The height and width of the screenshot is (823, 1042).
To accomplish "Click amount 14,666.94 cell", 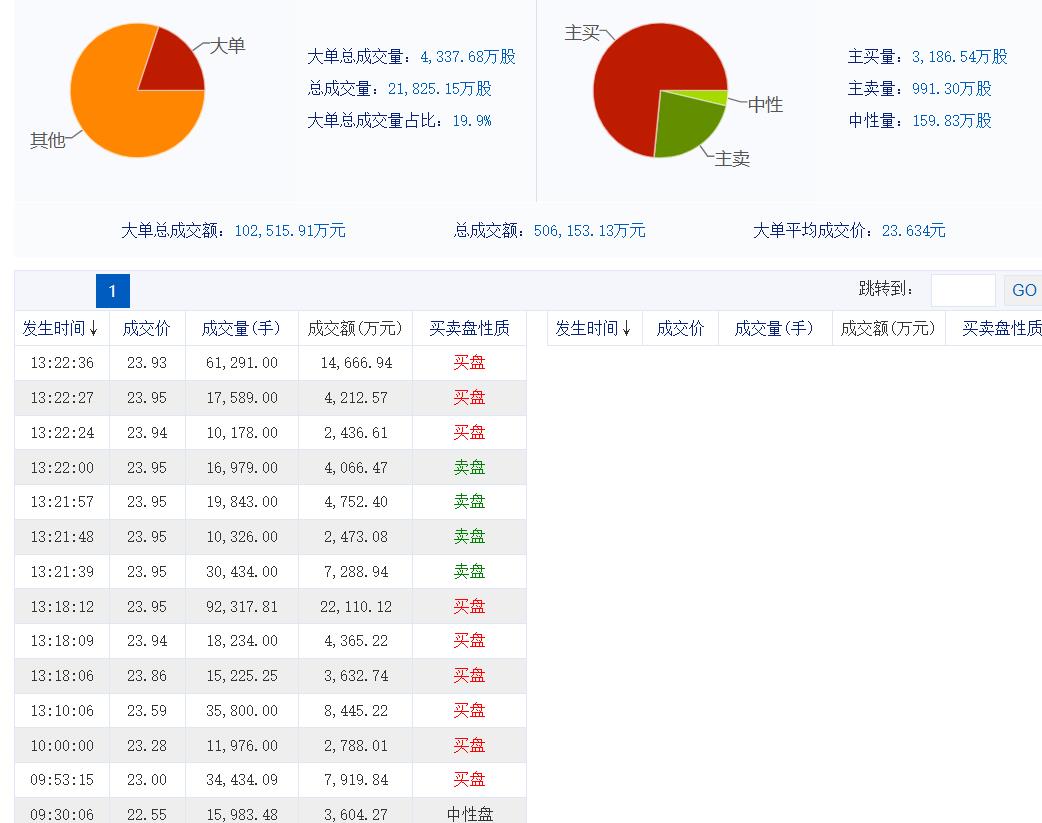I will tap(356, 363).
